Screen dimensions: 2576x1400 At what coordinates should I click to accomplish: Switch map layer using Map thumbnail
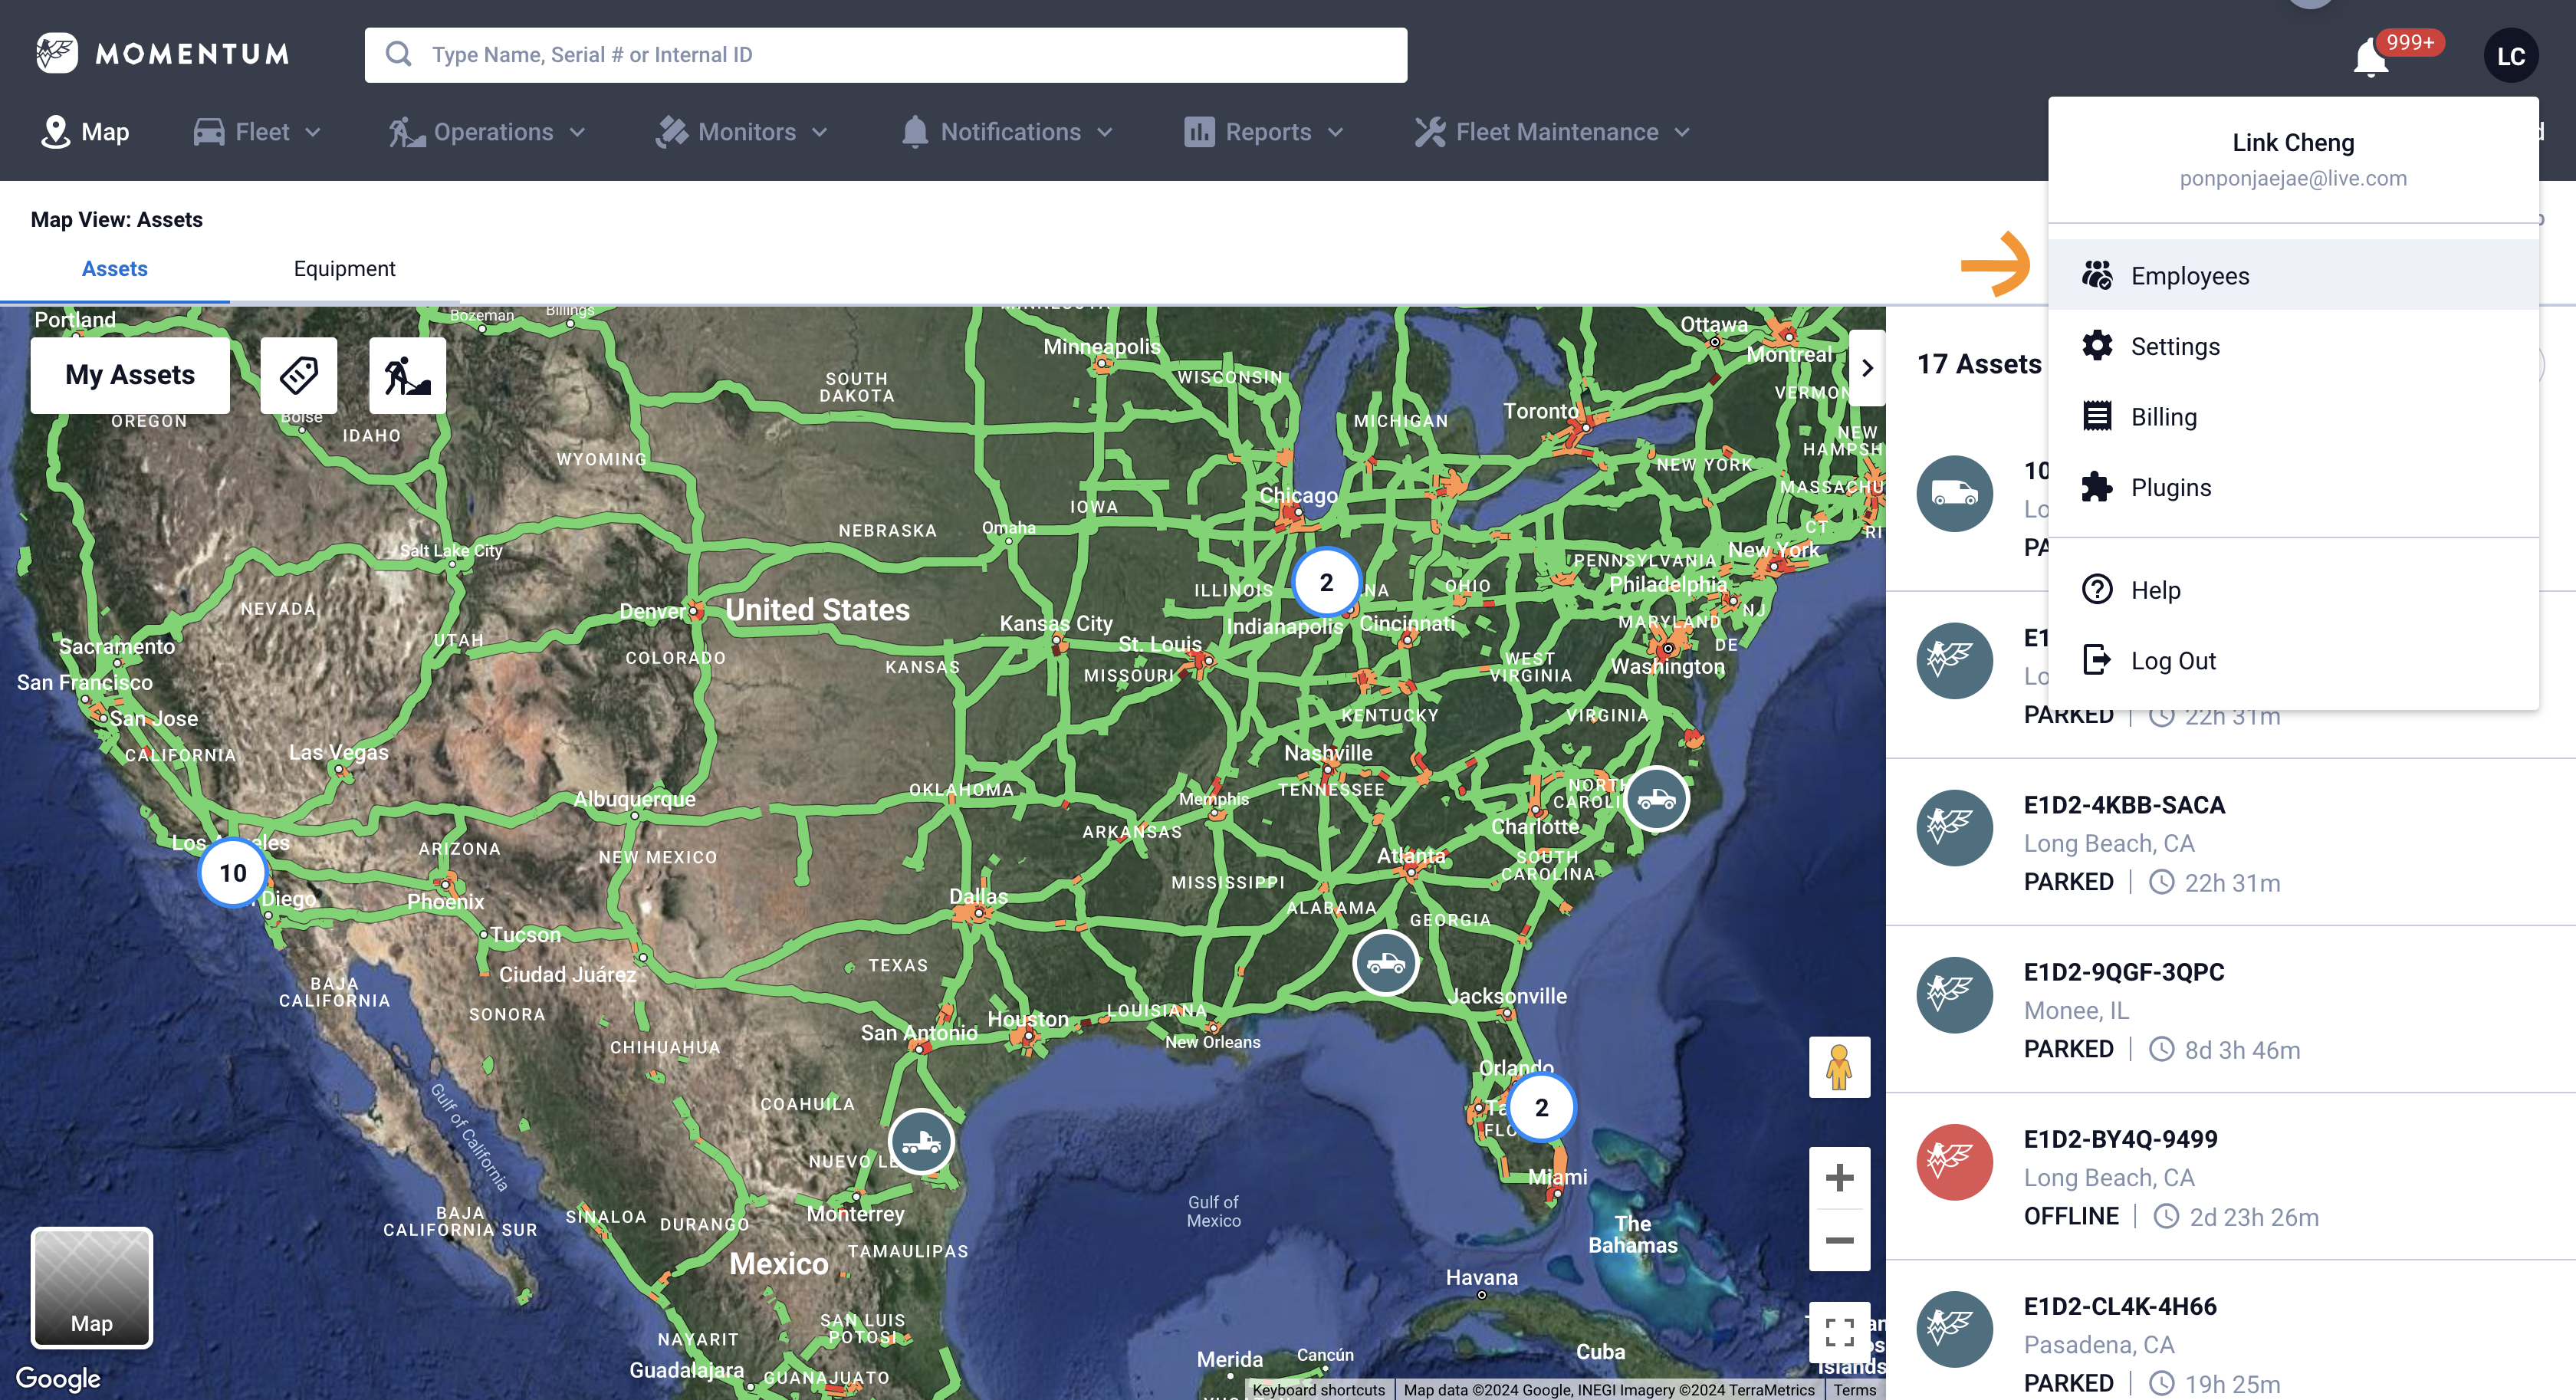(92, 1288)
